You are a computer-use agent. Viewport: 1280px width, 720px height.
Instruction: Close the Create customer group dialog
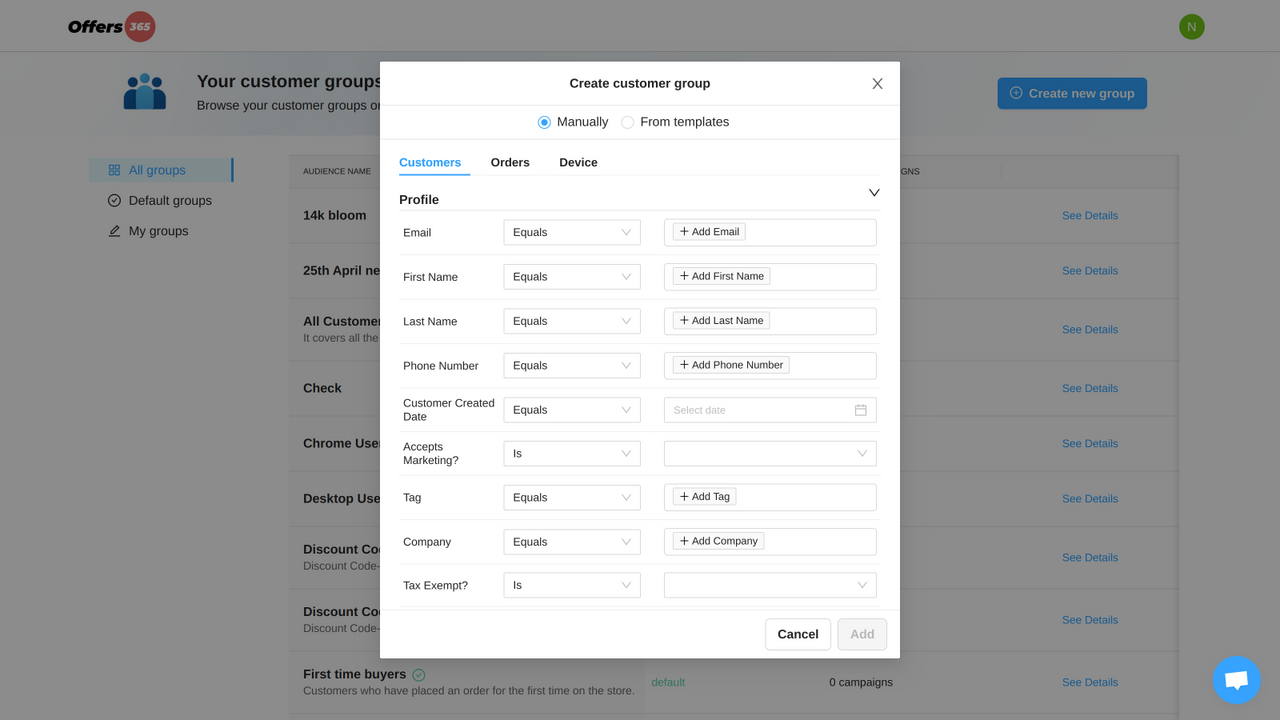coord(877,84)
